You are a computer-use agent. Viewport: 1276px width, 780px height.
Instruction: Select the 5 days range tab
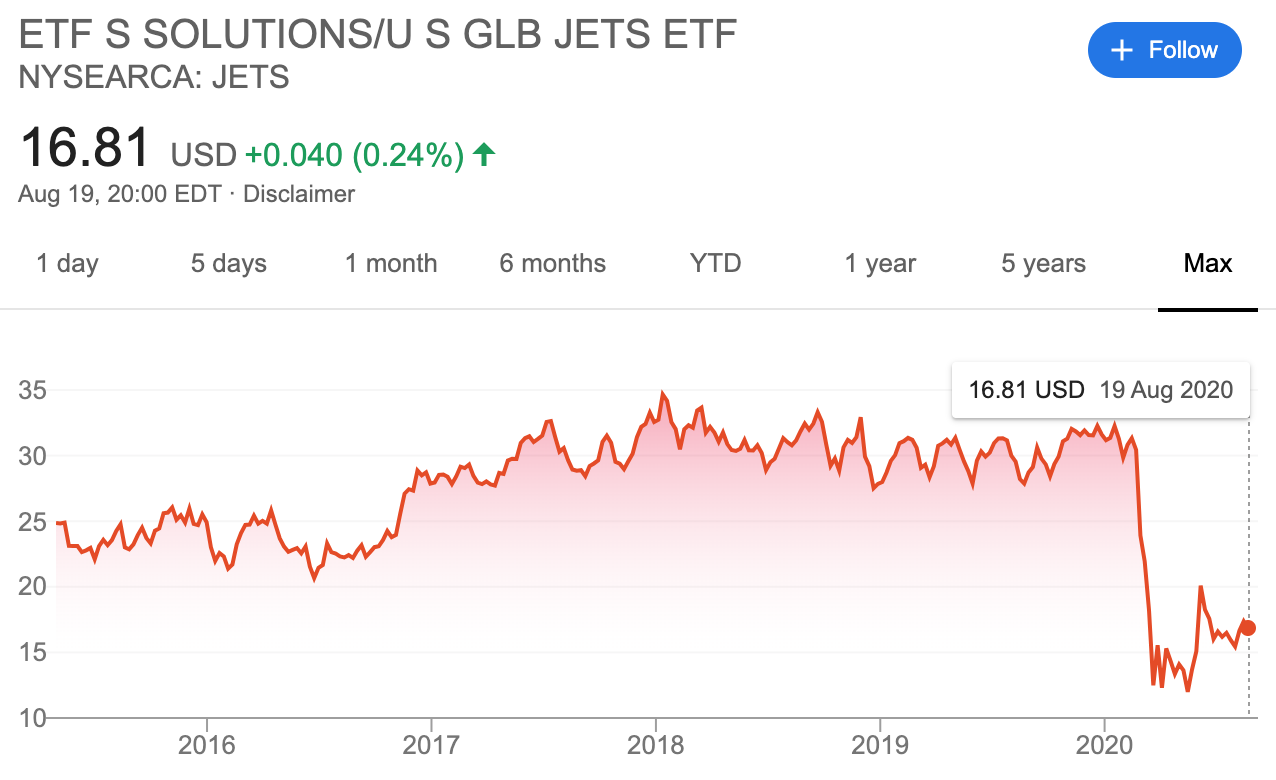coord(228,263)
